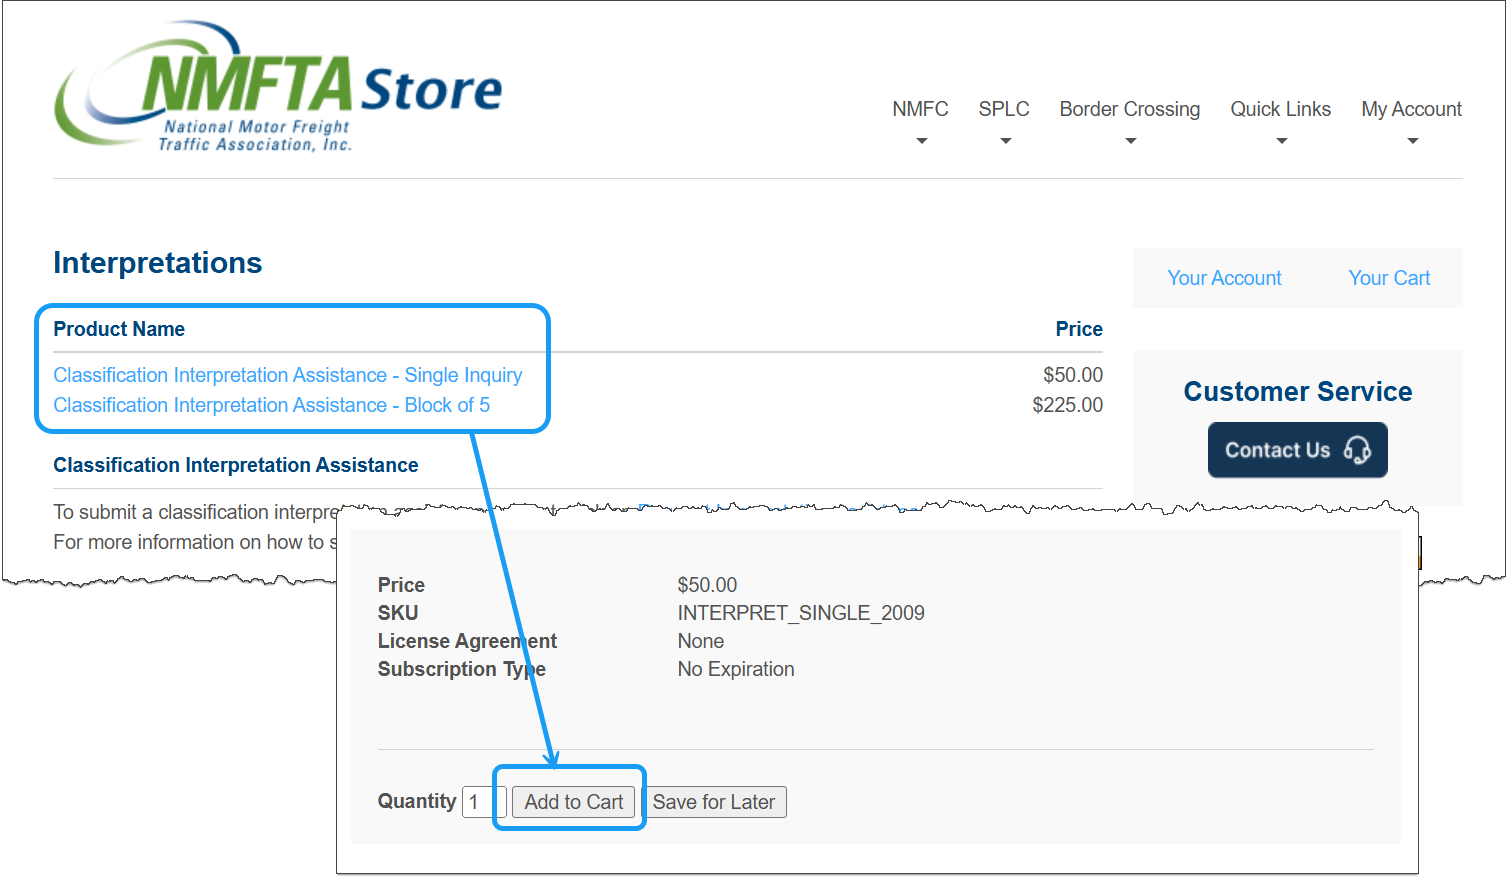This screenshot has height=879, width=1509.
Task: Expand the My Account dropdown arrow
Action: 1413,141
